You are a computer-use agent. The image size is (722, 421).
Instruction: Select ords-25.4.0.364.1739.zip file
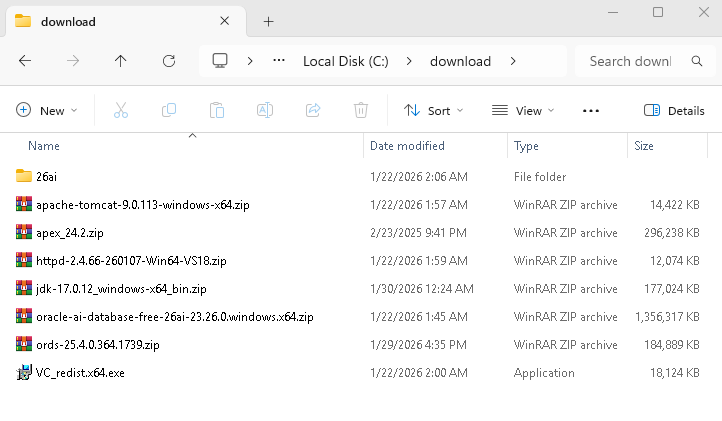point(98,345)
